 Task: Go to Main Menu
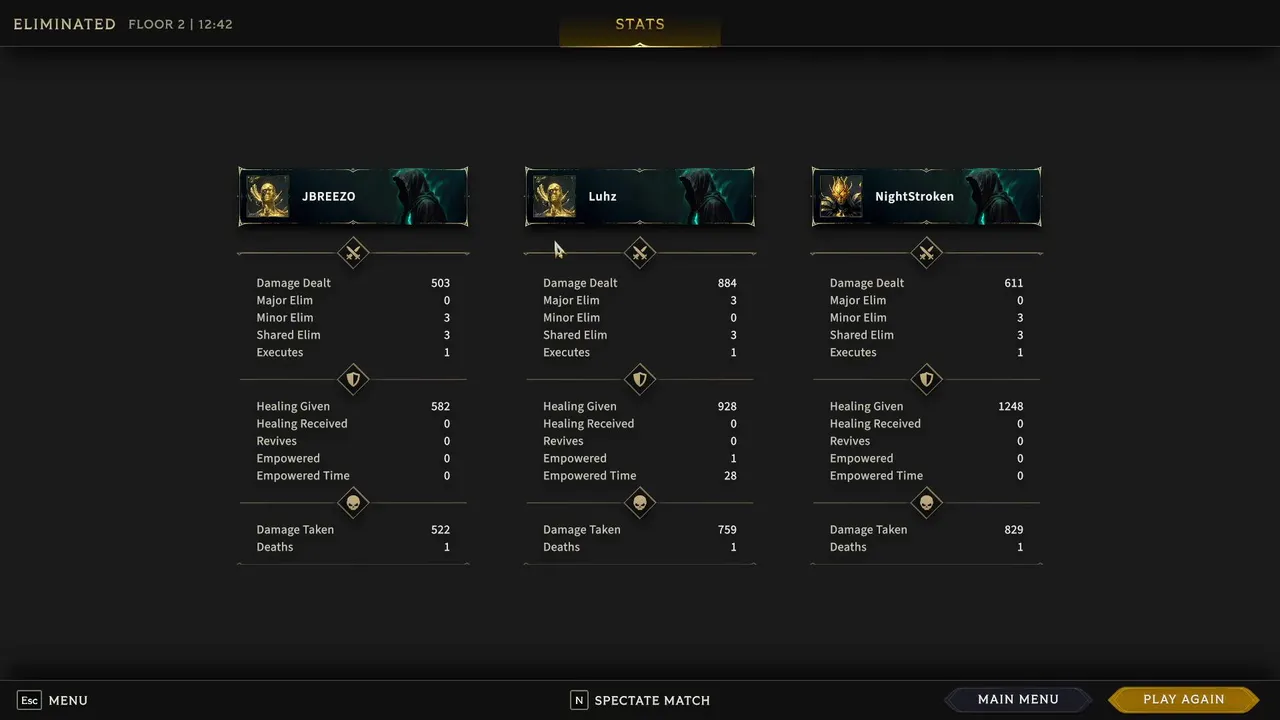point(1018,700)
